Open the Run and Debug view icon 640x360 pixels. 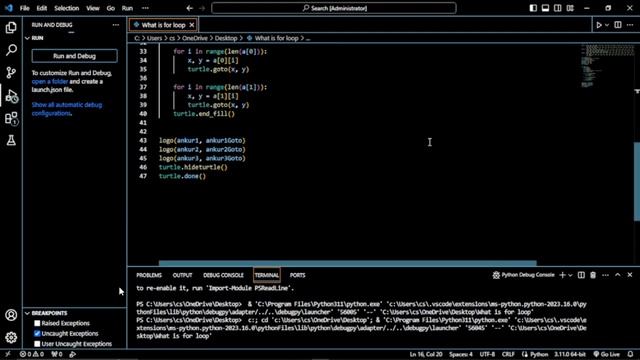(x=11, y=96)
